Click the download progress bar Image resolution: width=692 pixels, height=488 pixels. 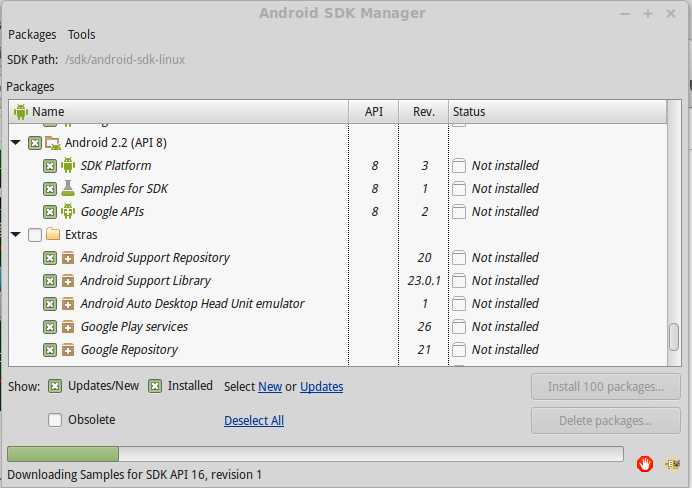[x=316, y=454]
